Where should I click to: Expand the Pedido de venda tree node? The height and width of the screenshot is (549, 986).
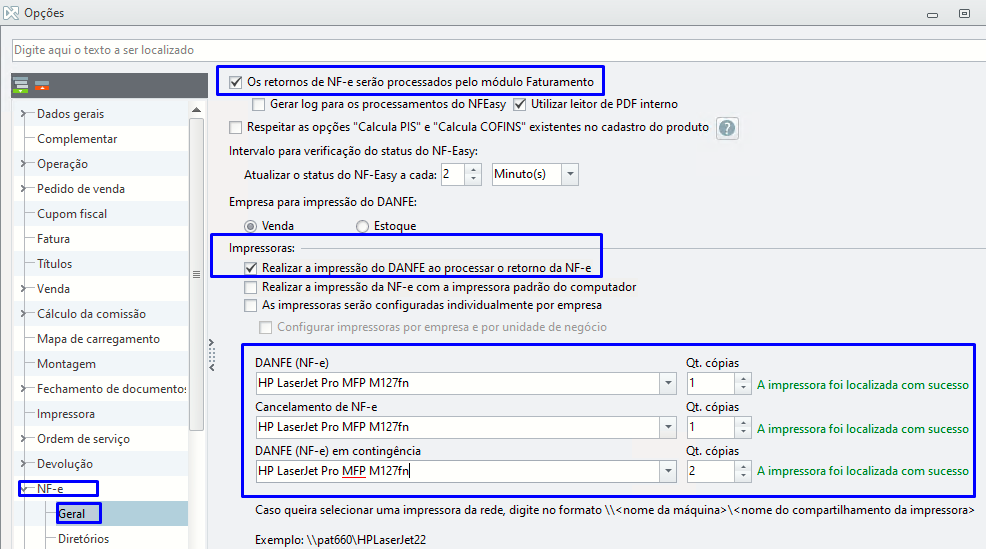tap(23, 189)
